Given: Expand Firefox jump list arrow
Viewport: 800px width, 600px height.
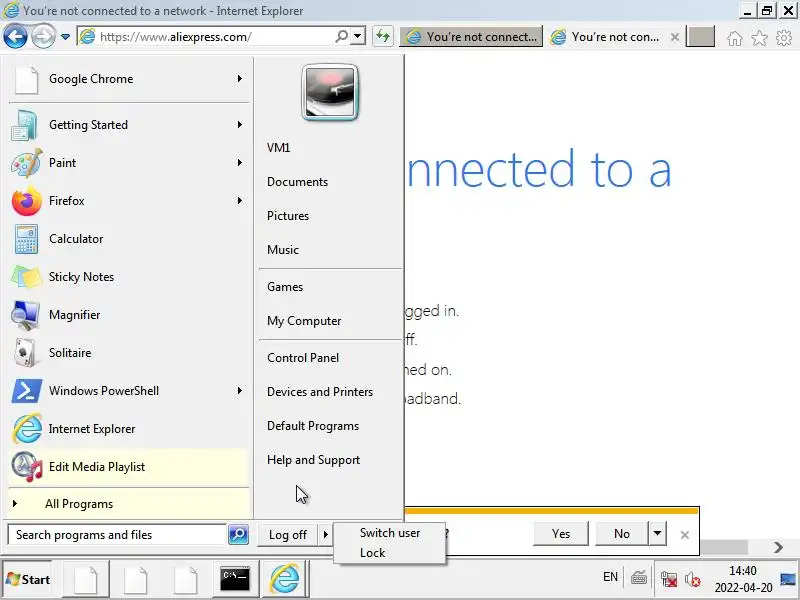Looking at the screenshot, I should tap(240, 201).
